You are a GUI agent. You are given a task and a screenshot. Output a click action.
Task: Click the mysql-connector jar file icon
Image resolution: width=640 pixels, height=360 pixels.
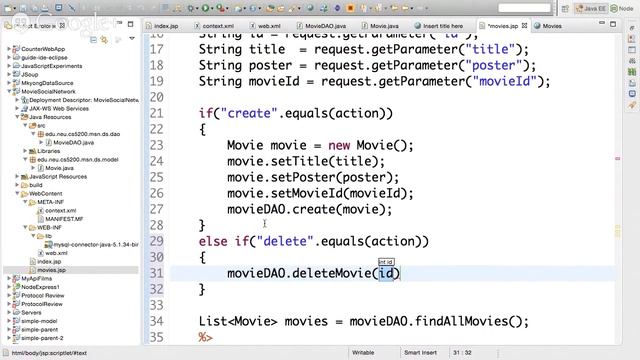coord(49,244)
